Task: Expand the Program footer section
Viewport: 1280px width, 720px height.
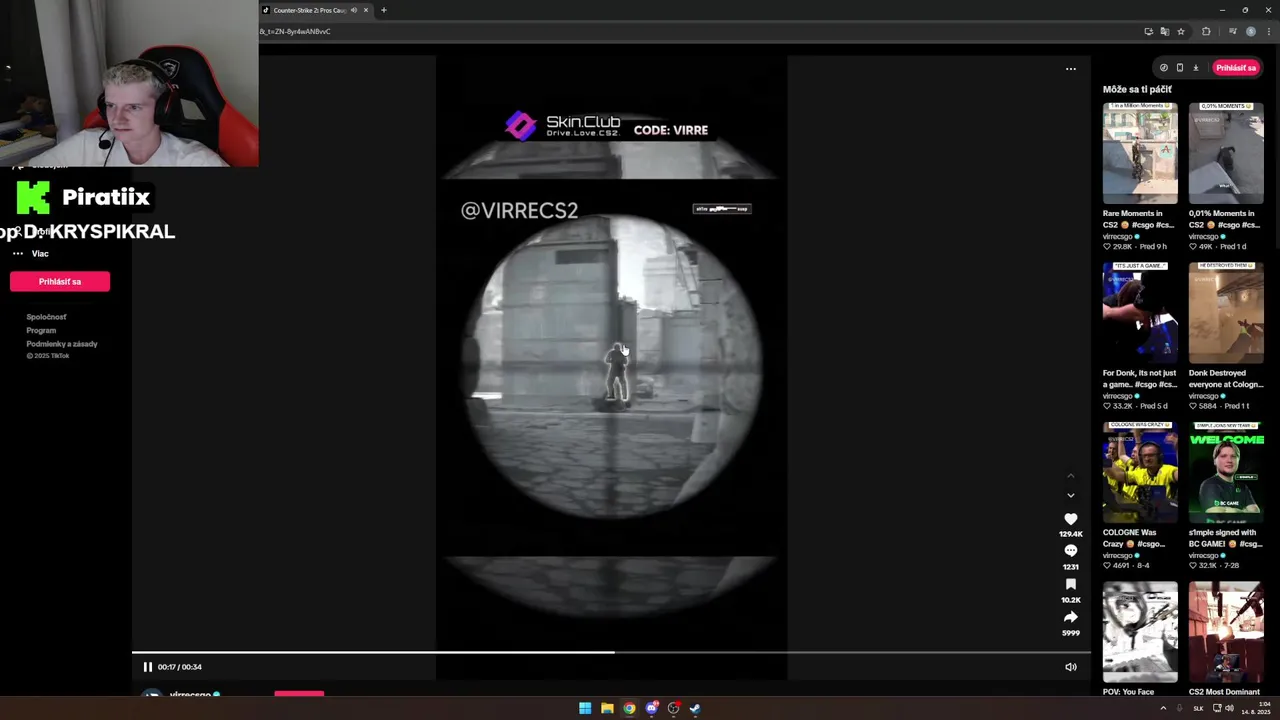Action: click(x=41, y=330)
